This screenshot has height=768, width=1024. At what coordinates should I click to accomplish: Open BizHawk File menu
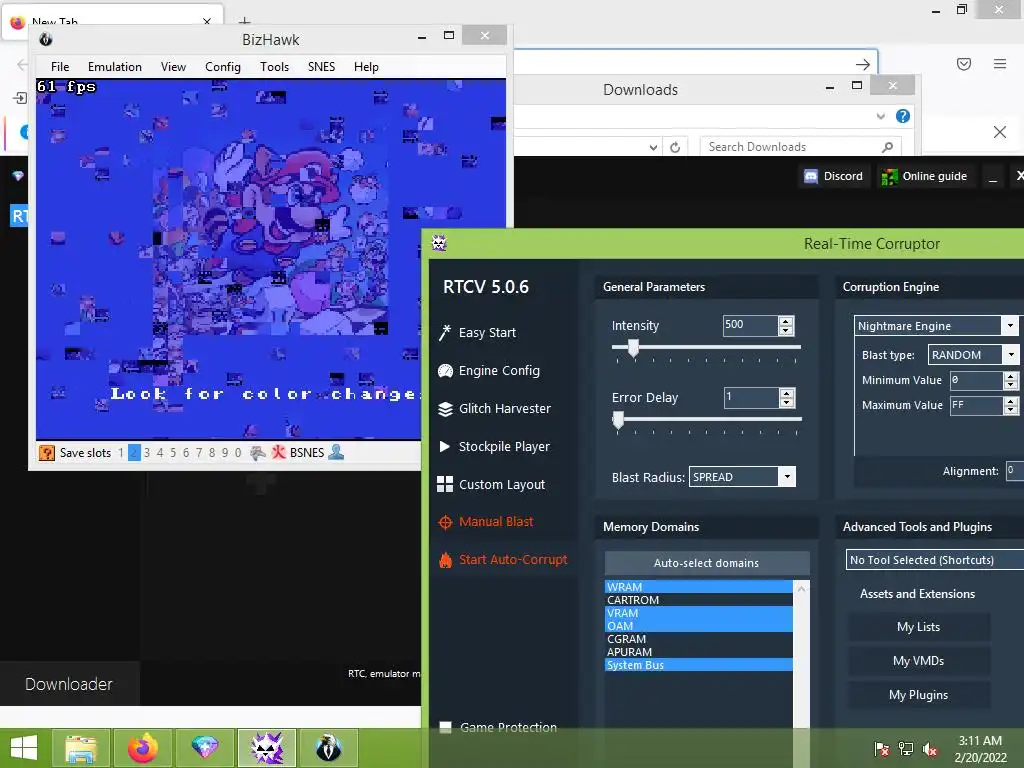[x=60, y=67]
